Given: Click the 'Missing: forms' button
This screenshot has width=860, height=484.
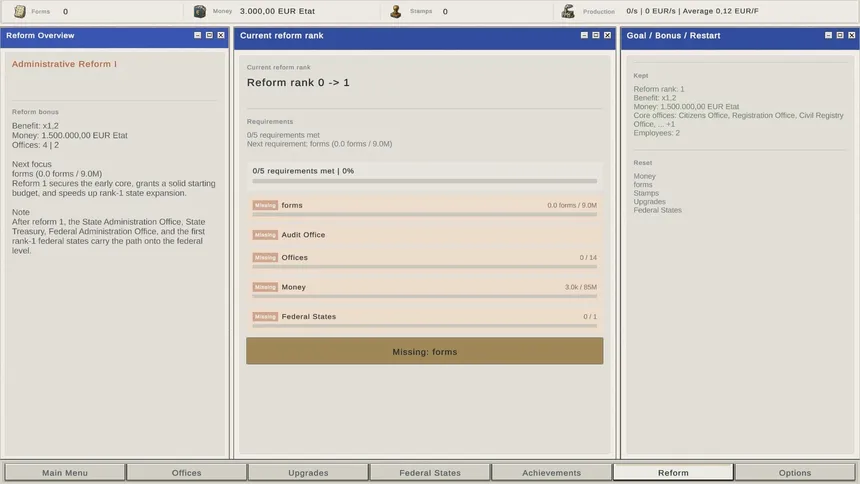Looking at the screenshot, I should (425, 351).
